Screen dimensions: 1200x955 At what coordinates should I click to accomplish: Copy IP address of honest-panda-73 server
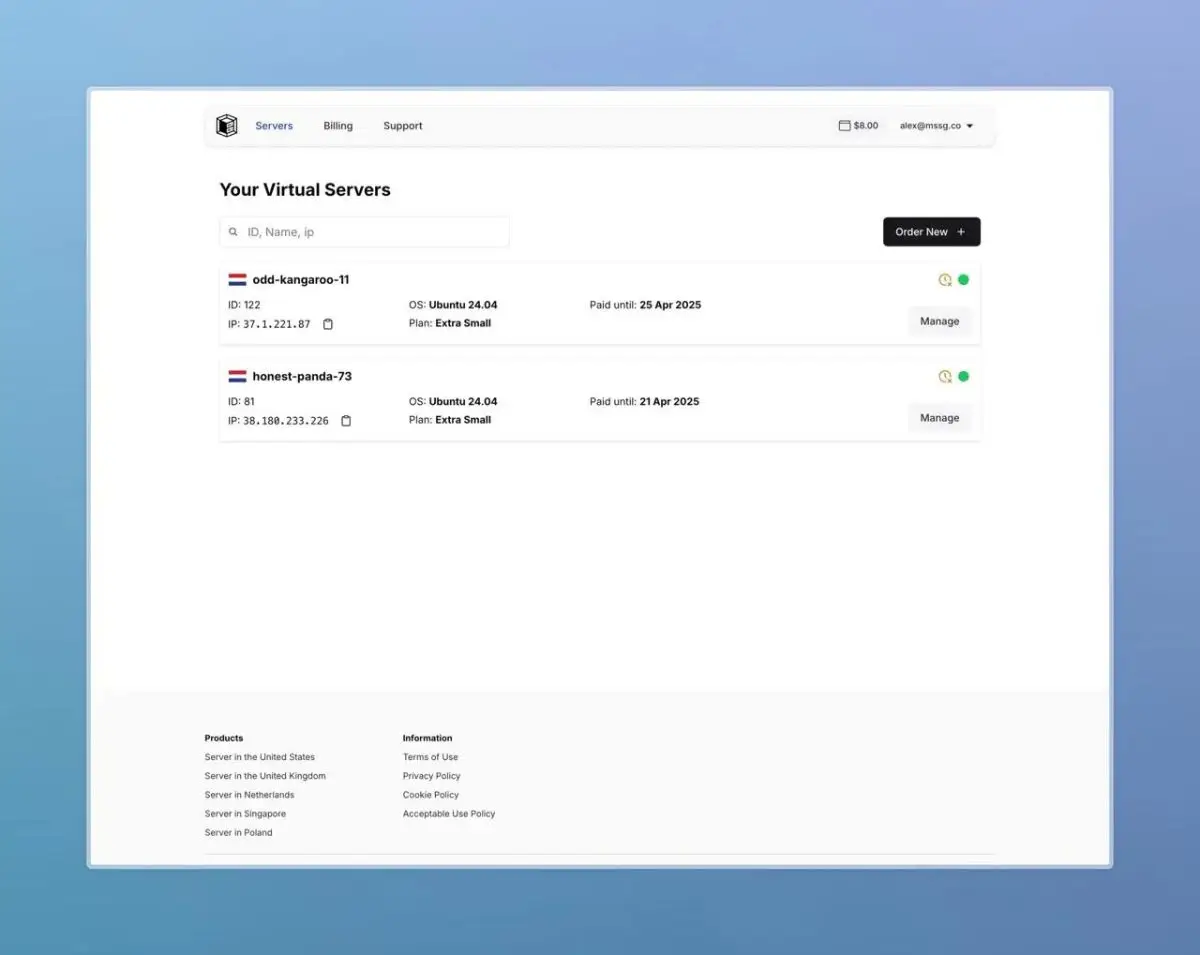pos(346,421)
